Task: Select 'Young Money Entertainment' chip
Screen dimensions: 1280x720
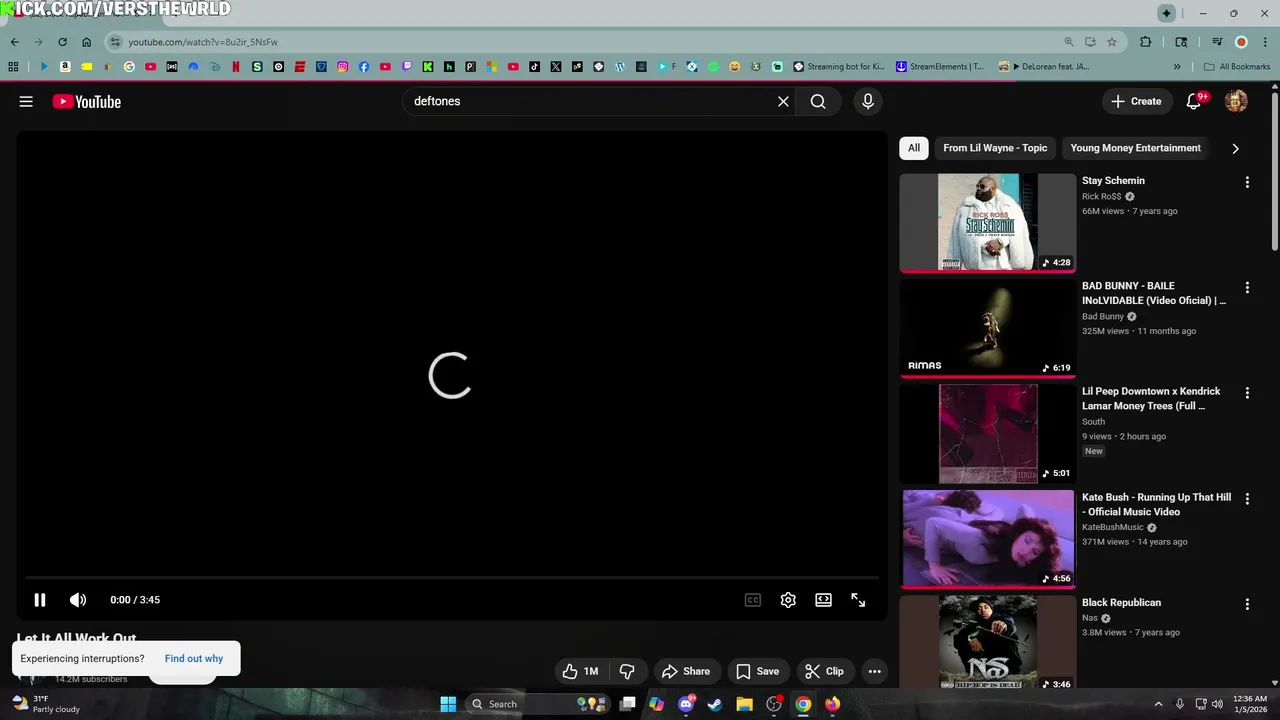Action: point(1135,148)
